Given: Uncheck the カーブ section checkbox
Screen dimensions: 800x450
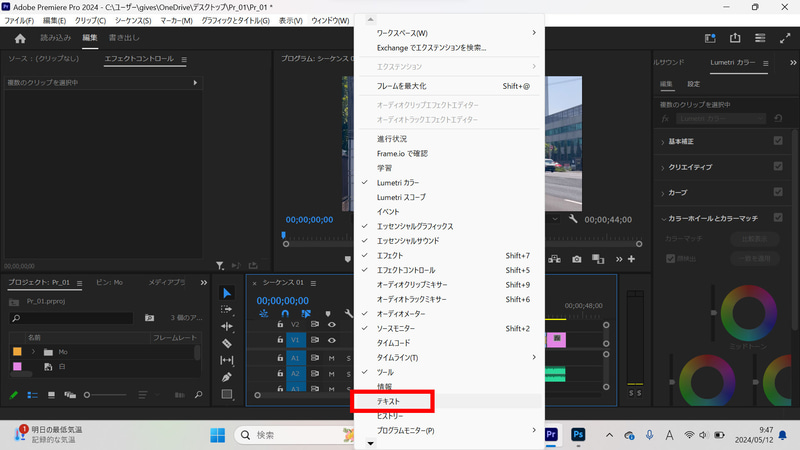Looking at the screenshot, I should pos(778,192).
